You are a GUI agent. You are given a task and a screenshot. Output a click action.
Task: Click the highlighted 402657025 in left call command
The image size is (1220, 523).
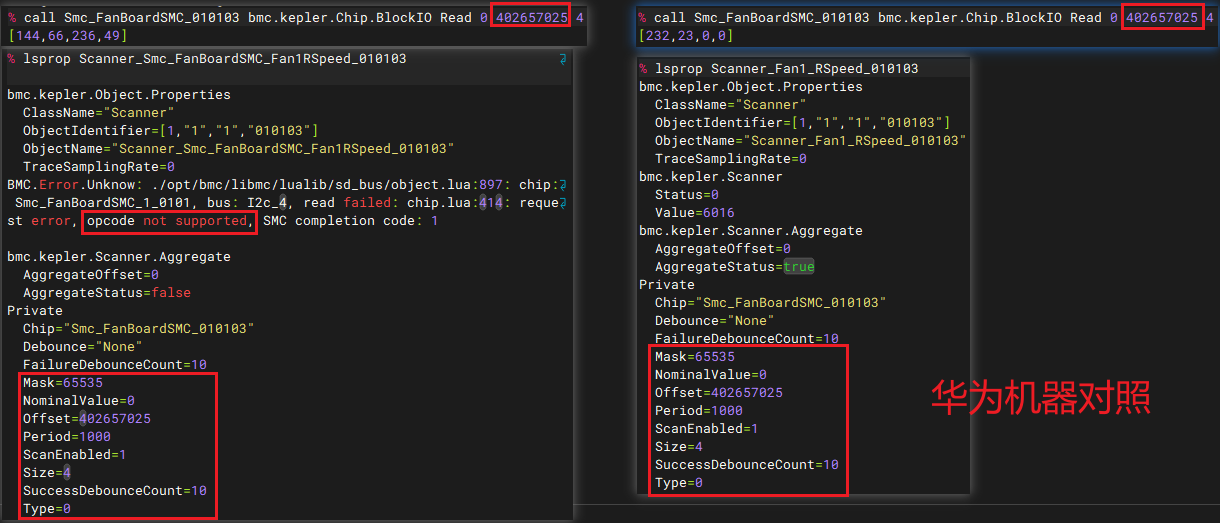[x=530, y=18]
